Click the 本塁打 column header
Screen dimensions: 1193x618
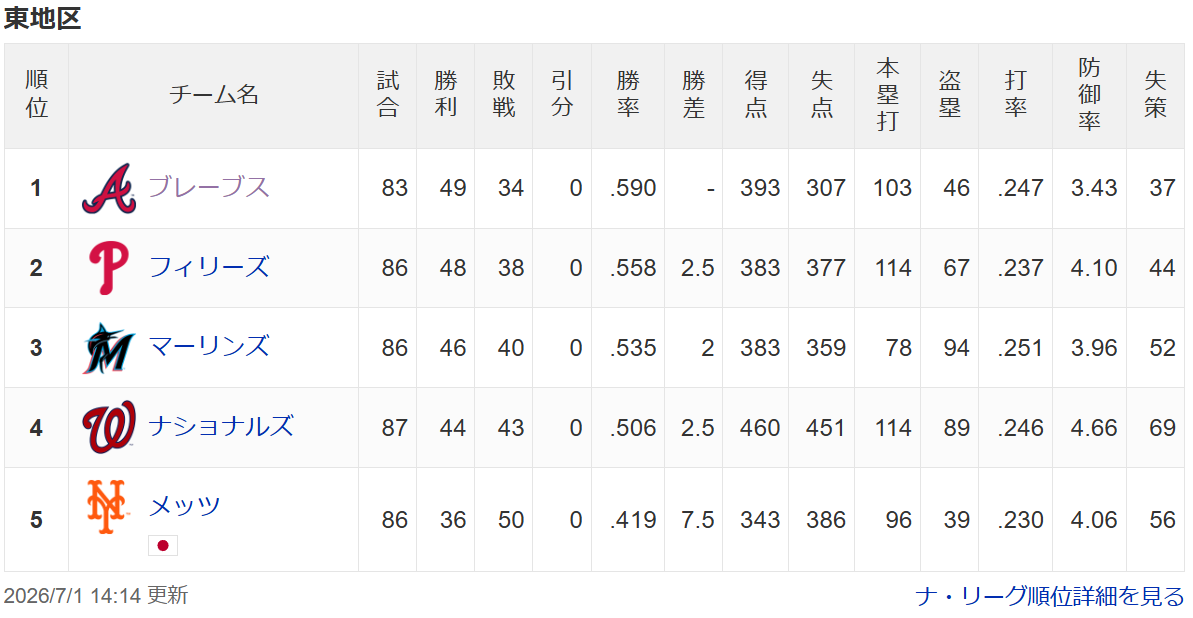click(x=887, y=95)
